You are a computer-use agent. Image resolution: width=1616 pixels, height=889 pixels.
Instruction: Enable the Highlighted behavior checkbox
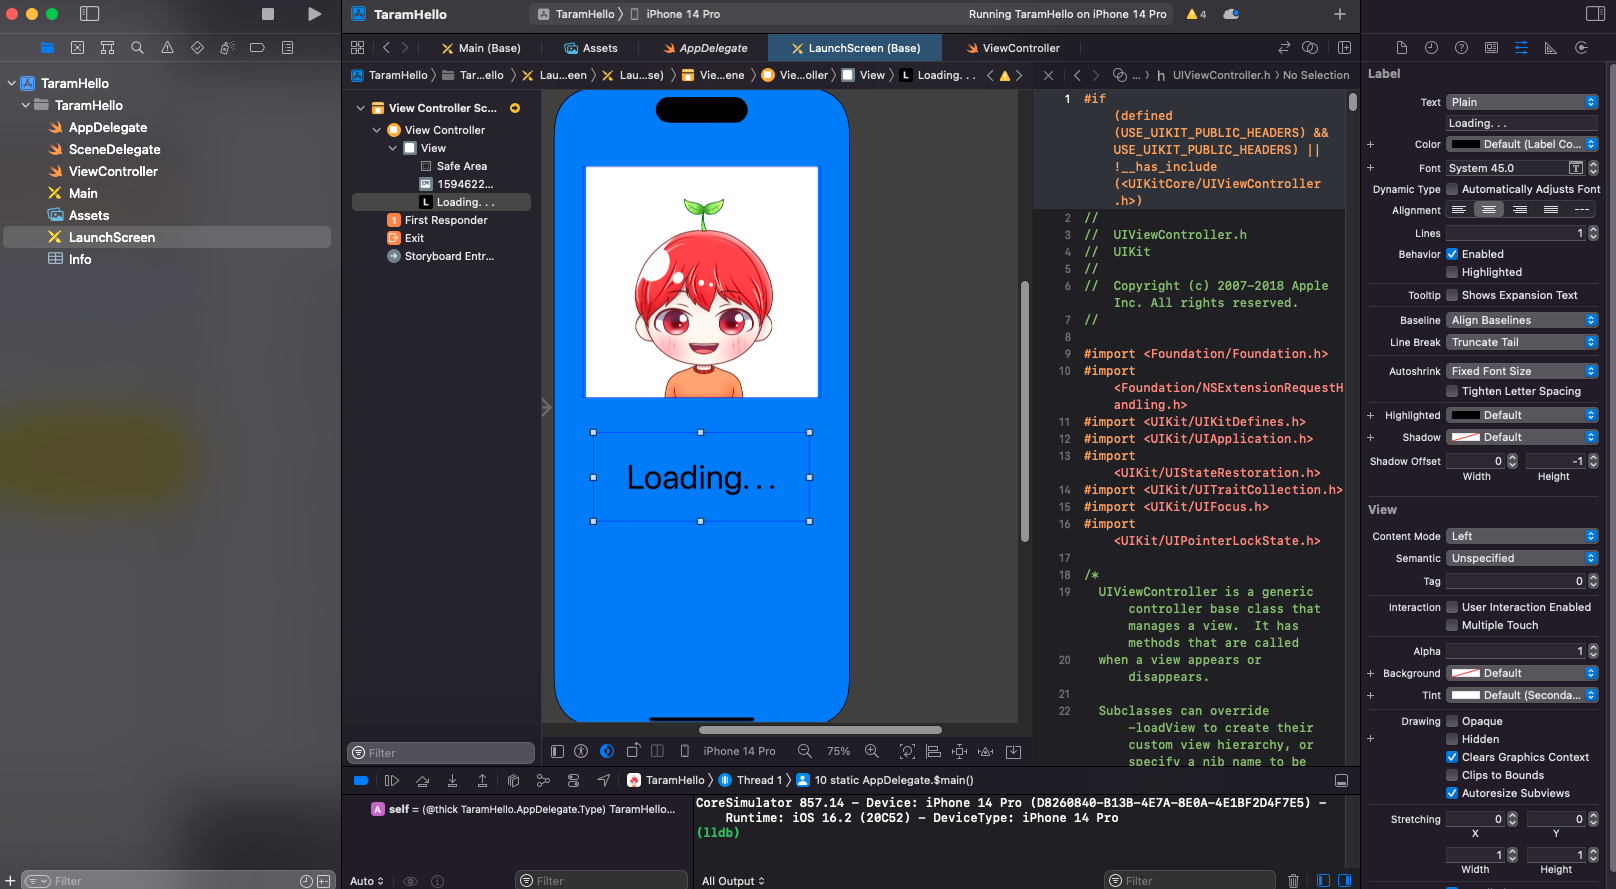(x=1452, y=272)
